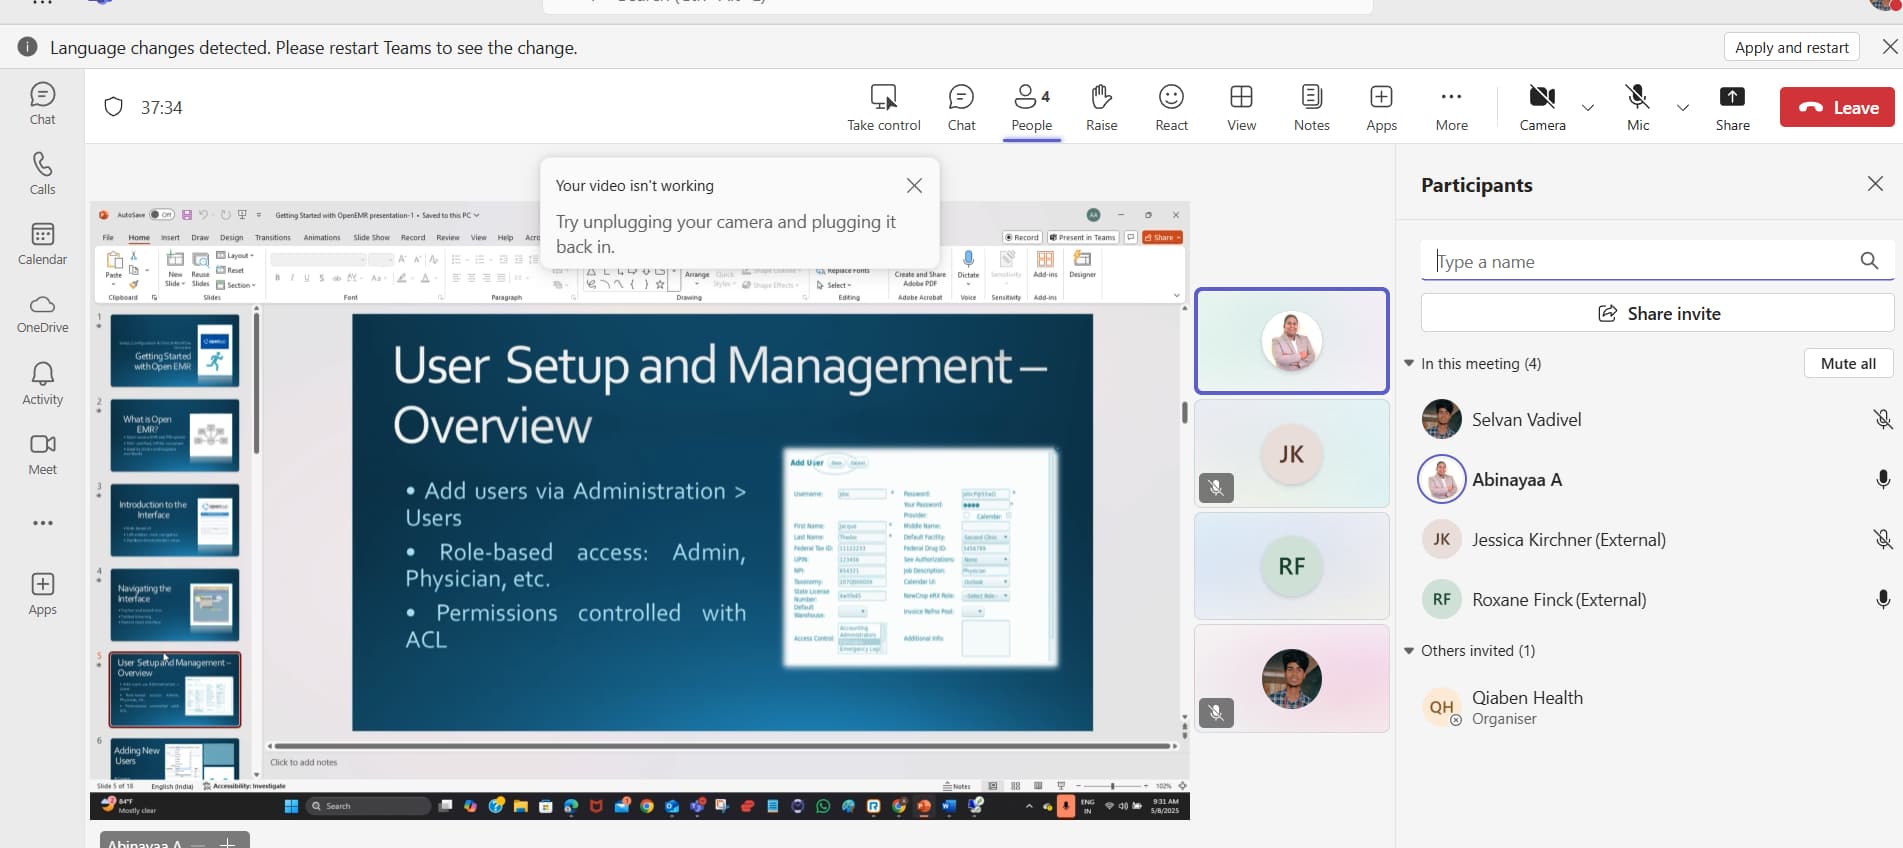Toggle the Camera on
The width and height of the screenshot is (1903, 848).
click(1542, 108)
